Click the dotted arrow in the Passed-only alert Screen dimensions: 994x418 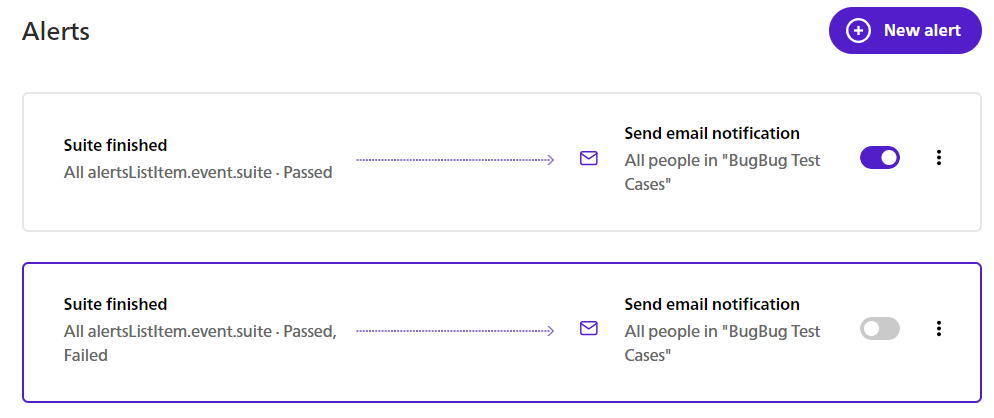pyautogui.click(x=455, y=160)
